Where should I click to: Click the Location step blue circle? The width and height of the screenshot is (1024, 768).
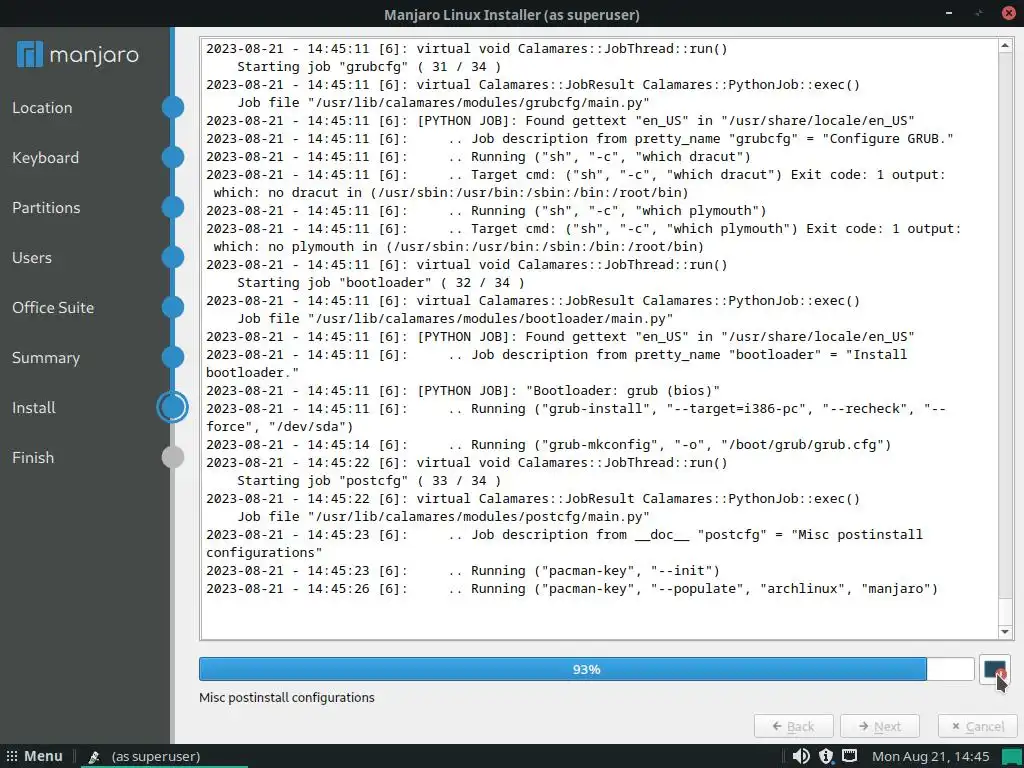[172, 107]
